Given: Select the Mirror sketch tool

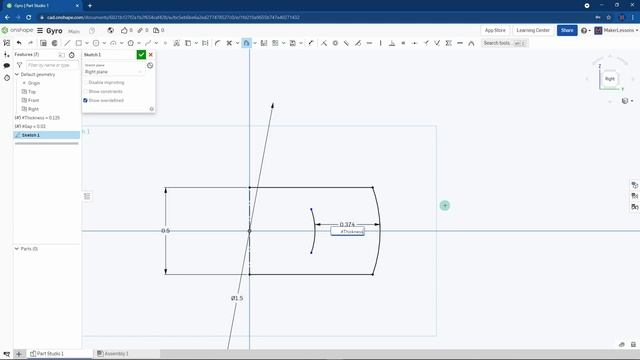Looking at the screenshot, I should click(x=264, y=43).
